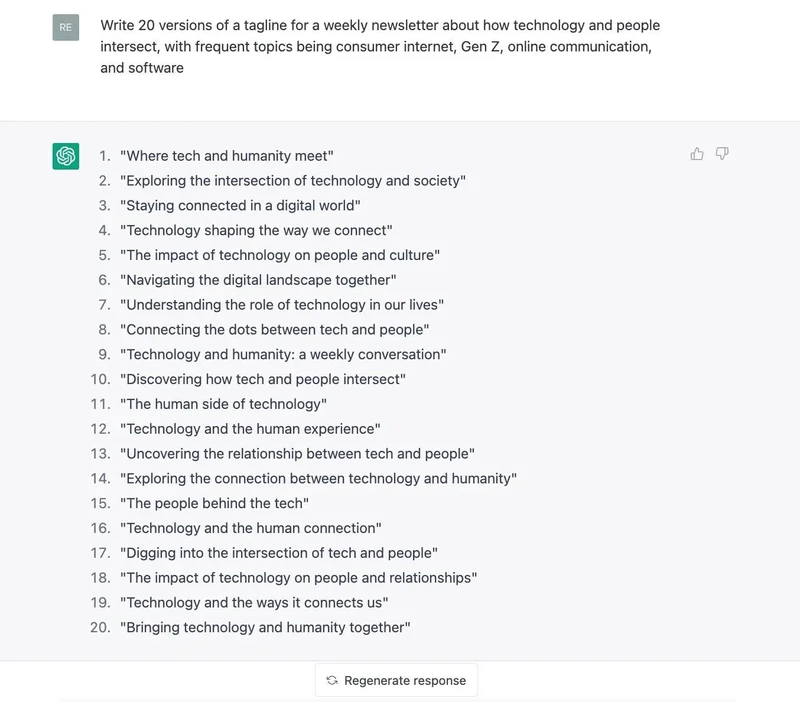Click "Digging into the intersection of tech and people"
This screenshot has width=800, height=702.
coord(279,553)
